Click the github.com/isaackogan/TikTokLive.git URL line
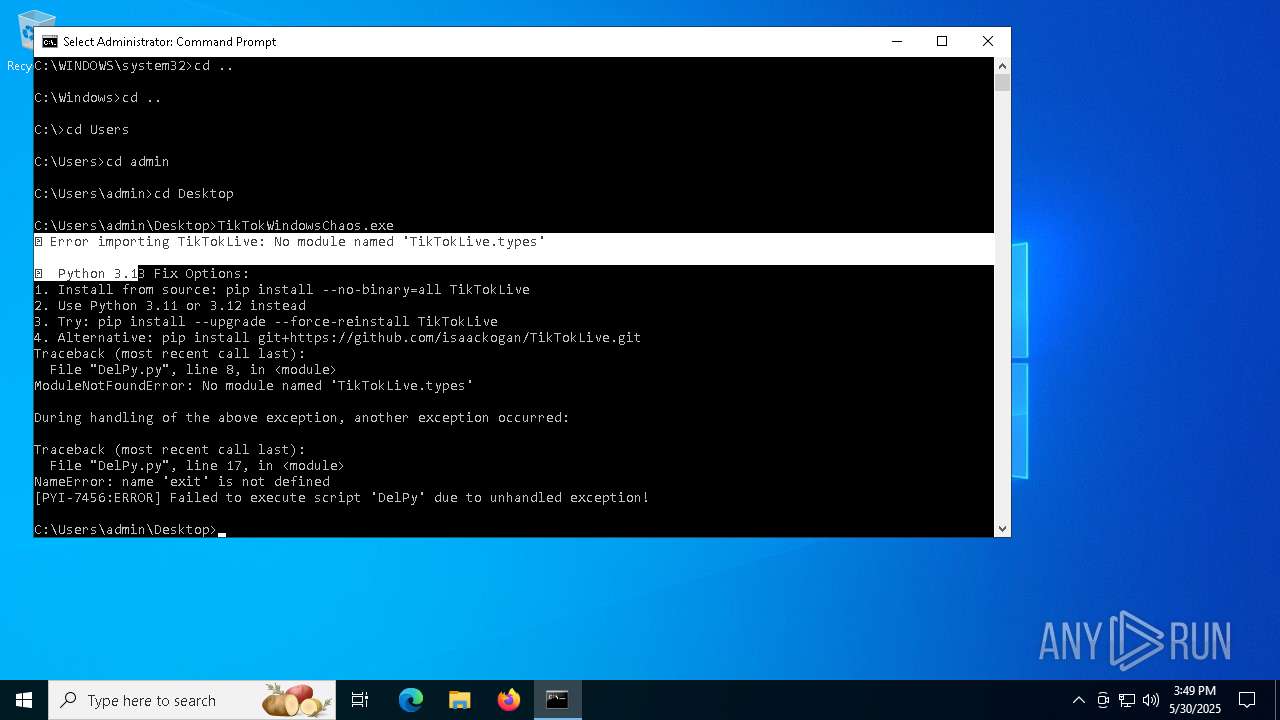 (x=338, y=337)
